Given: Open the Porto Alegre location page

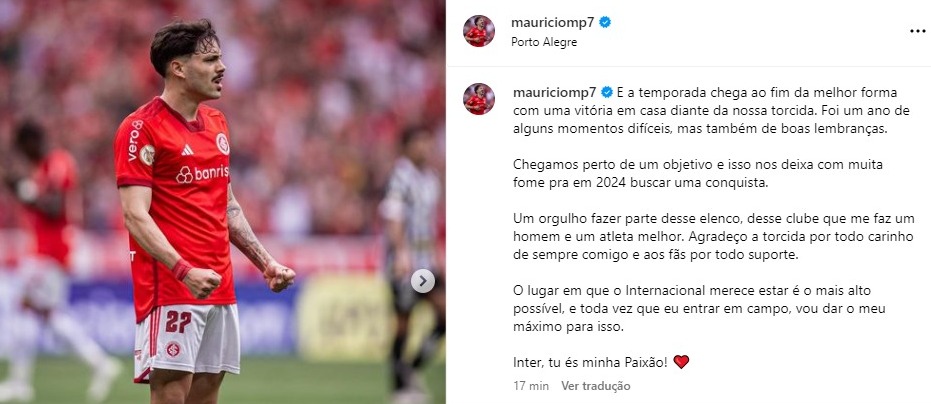Looking at the screenshot, I should 544,42.
